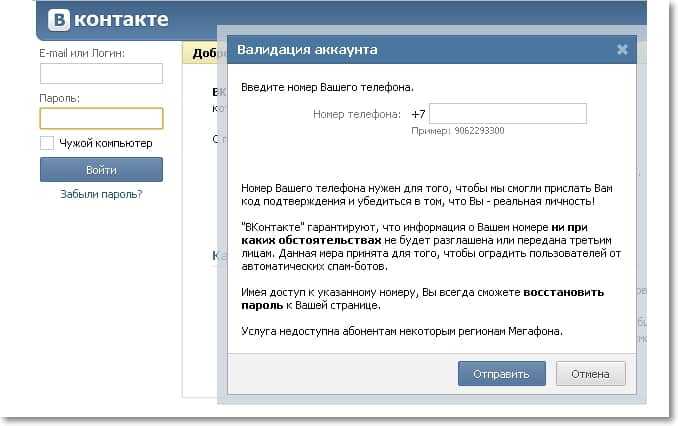The height and width of the screenshot is (426, 678).
Task: Click the VK 'B' logo icon
Action: coord(58,20)
